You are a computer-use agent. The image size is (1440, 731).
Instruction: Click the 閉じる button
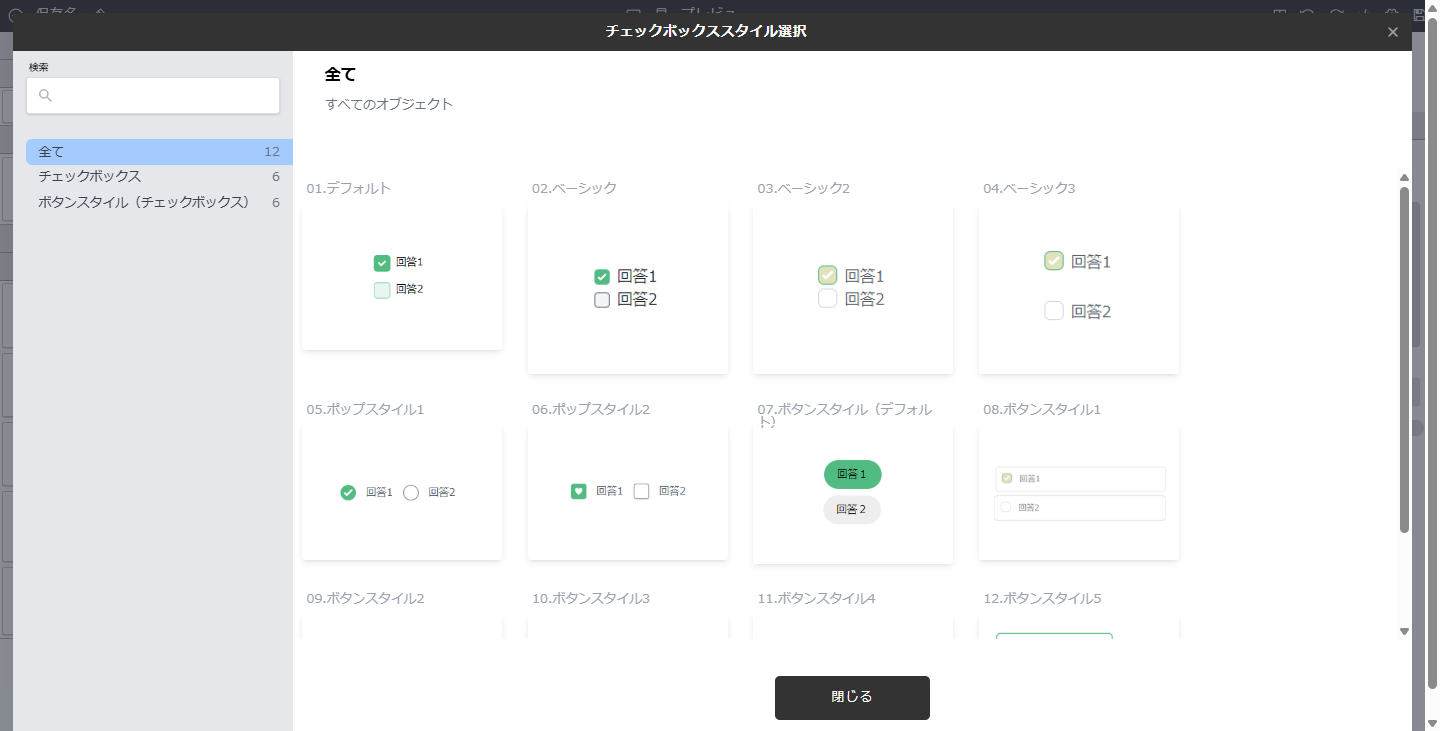coord(852,697)
